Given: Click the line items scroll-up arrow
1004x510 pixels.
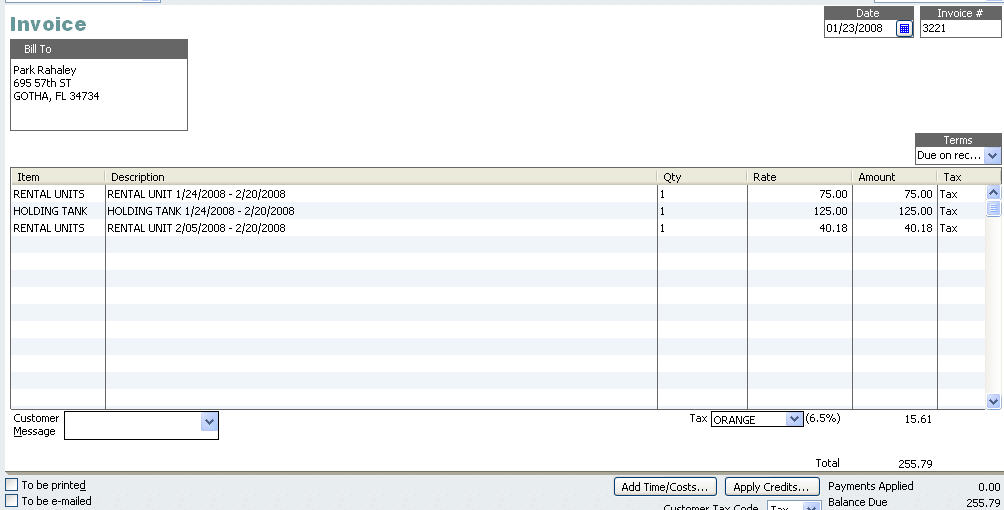Looking at the screenshot, I should coord(993,193).
